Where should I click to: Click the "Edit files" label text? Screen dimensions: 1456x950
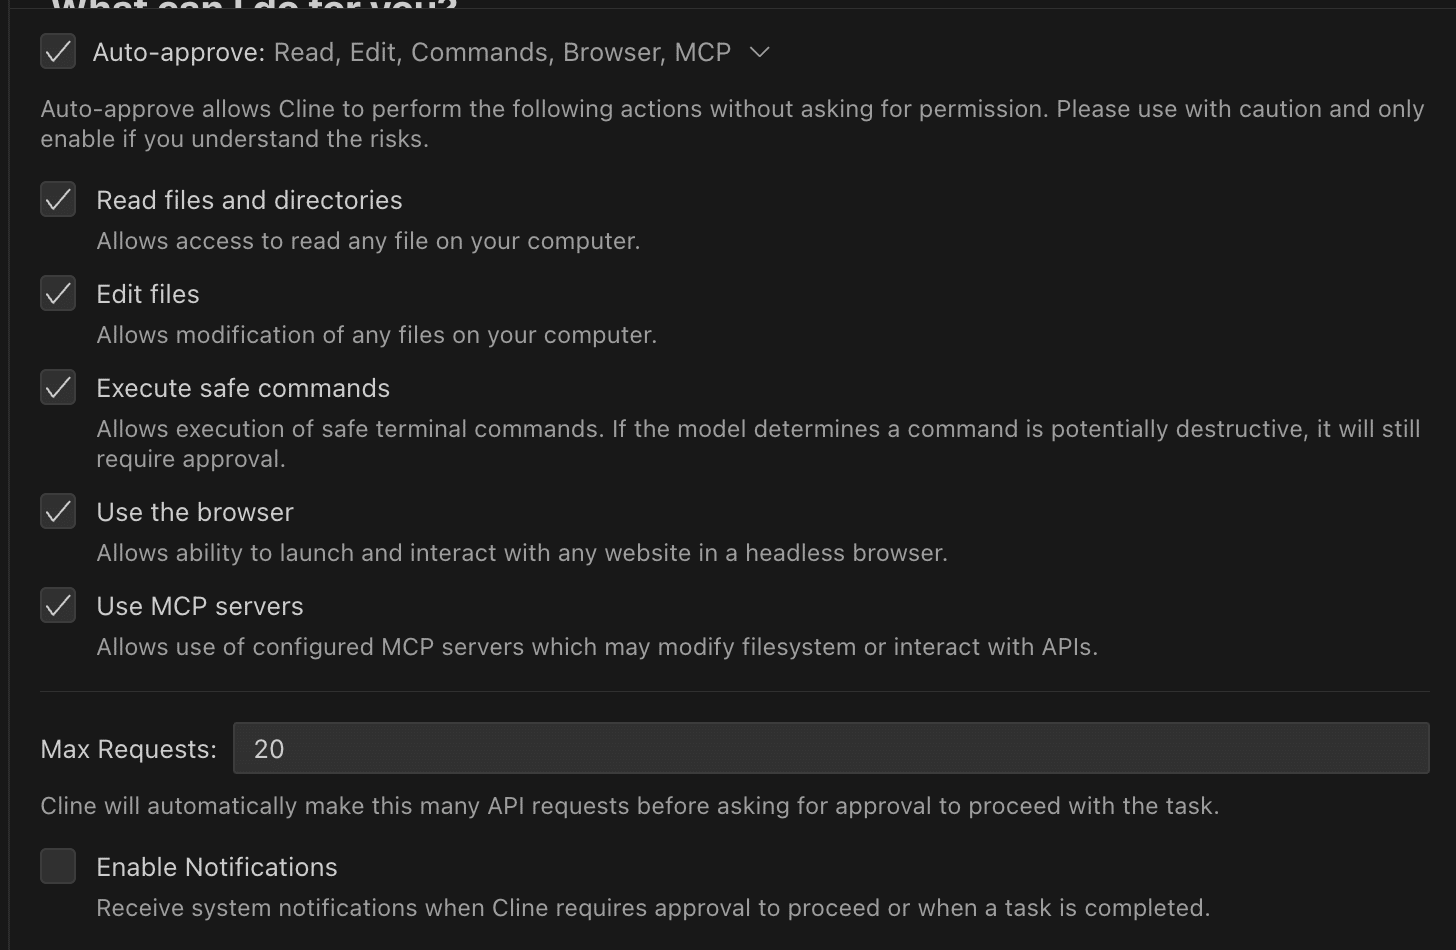(x=148, y=294)
